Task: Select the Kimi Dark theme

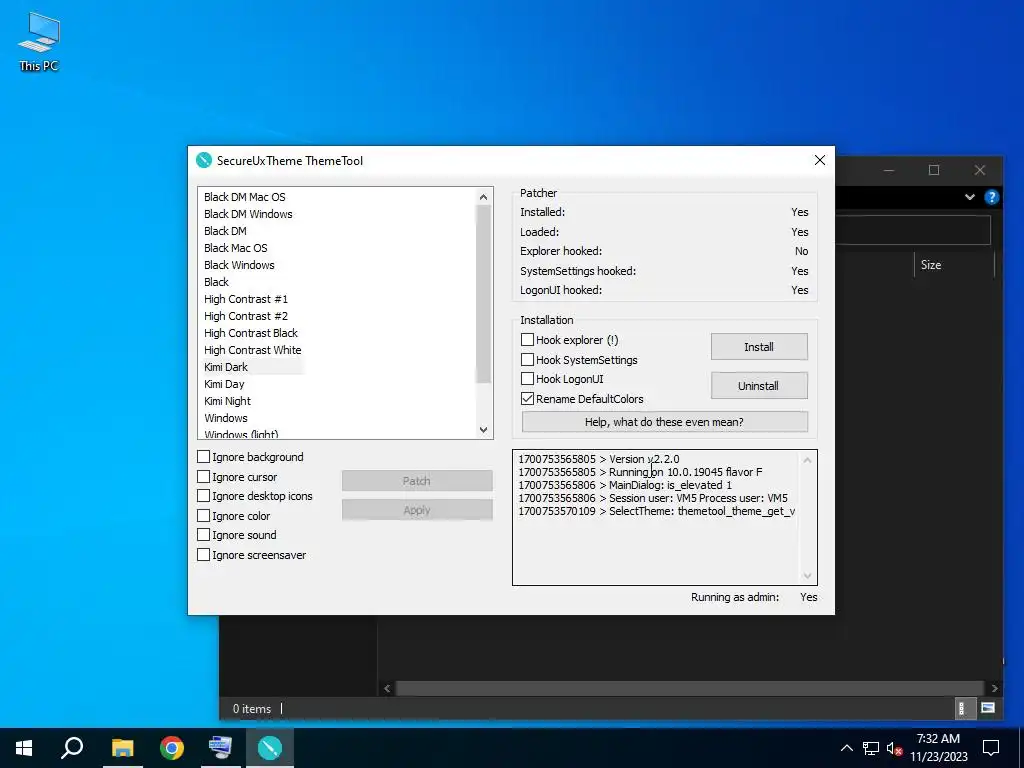Action: point(226,366)
